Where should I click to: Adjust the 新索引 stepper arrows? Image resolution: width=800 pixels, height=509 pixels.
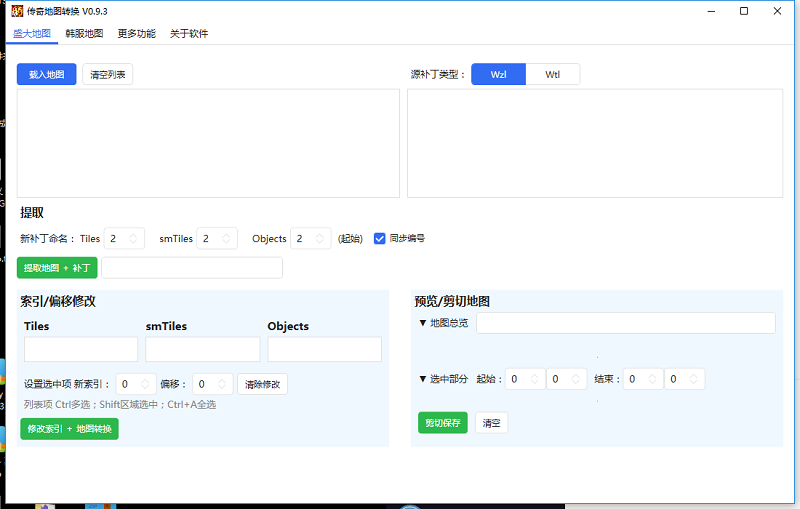(145, 384)
